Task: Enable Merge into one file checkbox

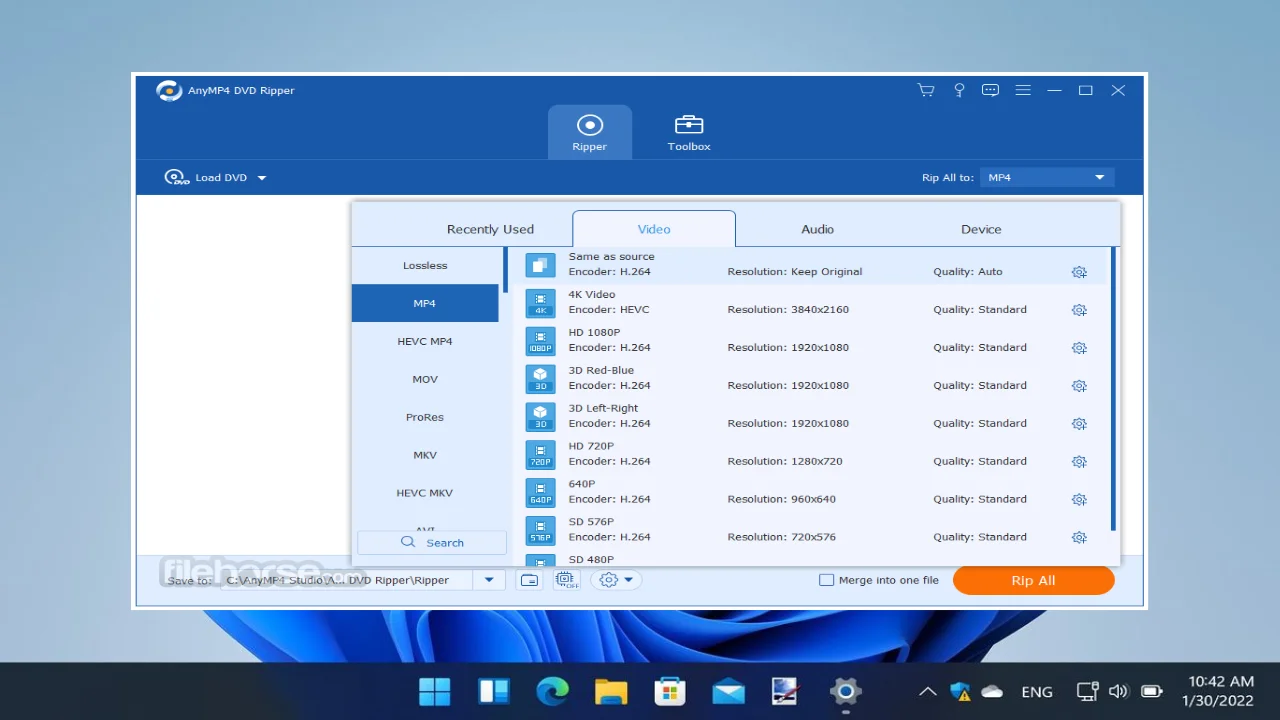Action: (826, 580)
